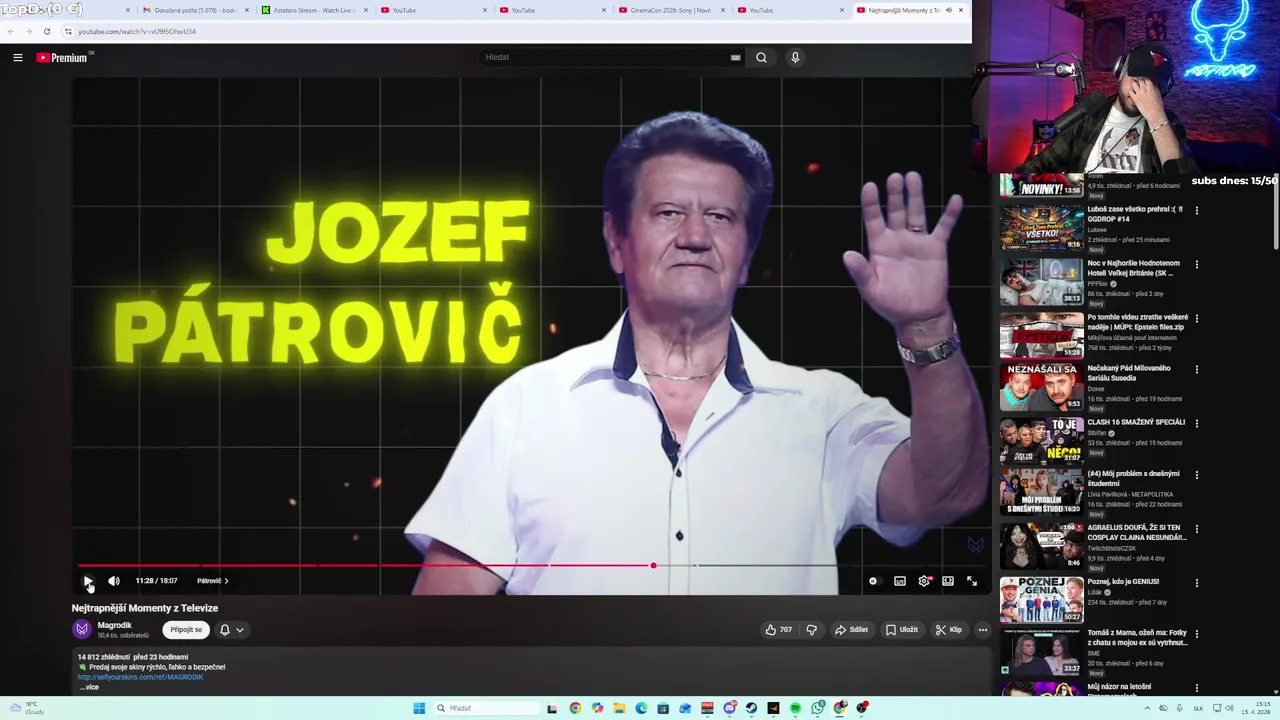Image resolution: width=1280 pixels, height=720 pixels.
Task: Focus the Hledat search field
Action: pyautogui.click(x=604, y=57)
